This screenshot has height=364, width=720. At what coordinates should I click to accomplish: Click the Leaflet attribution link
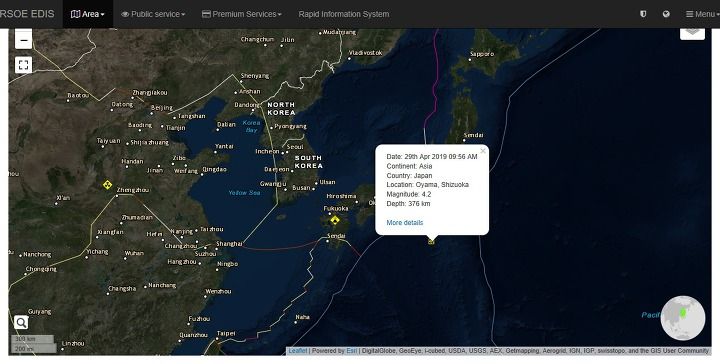(298, 351)
